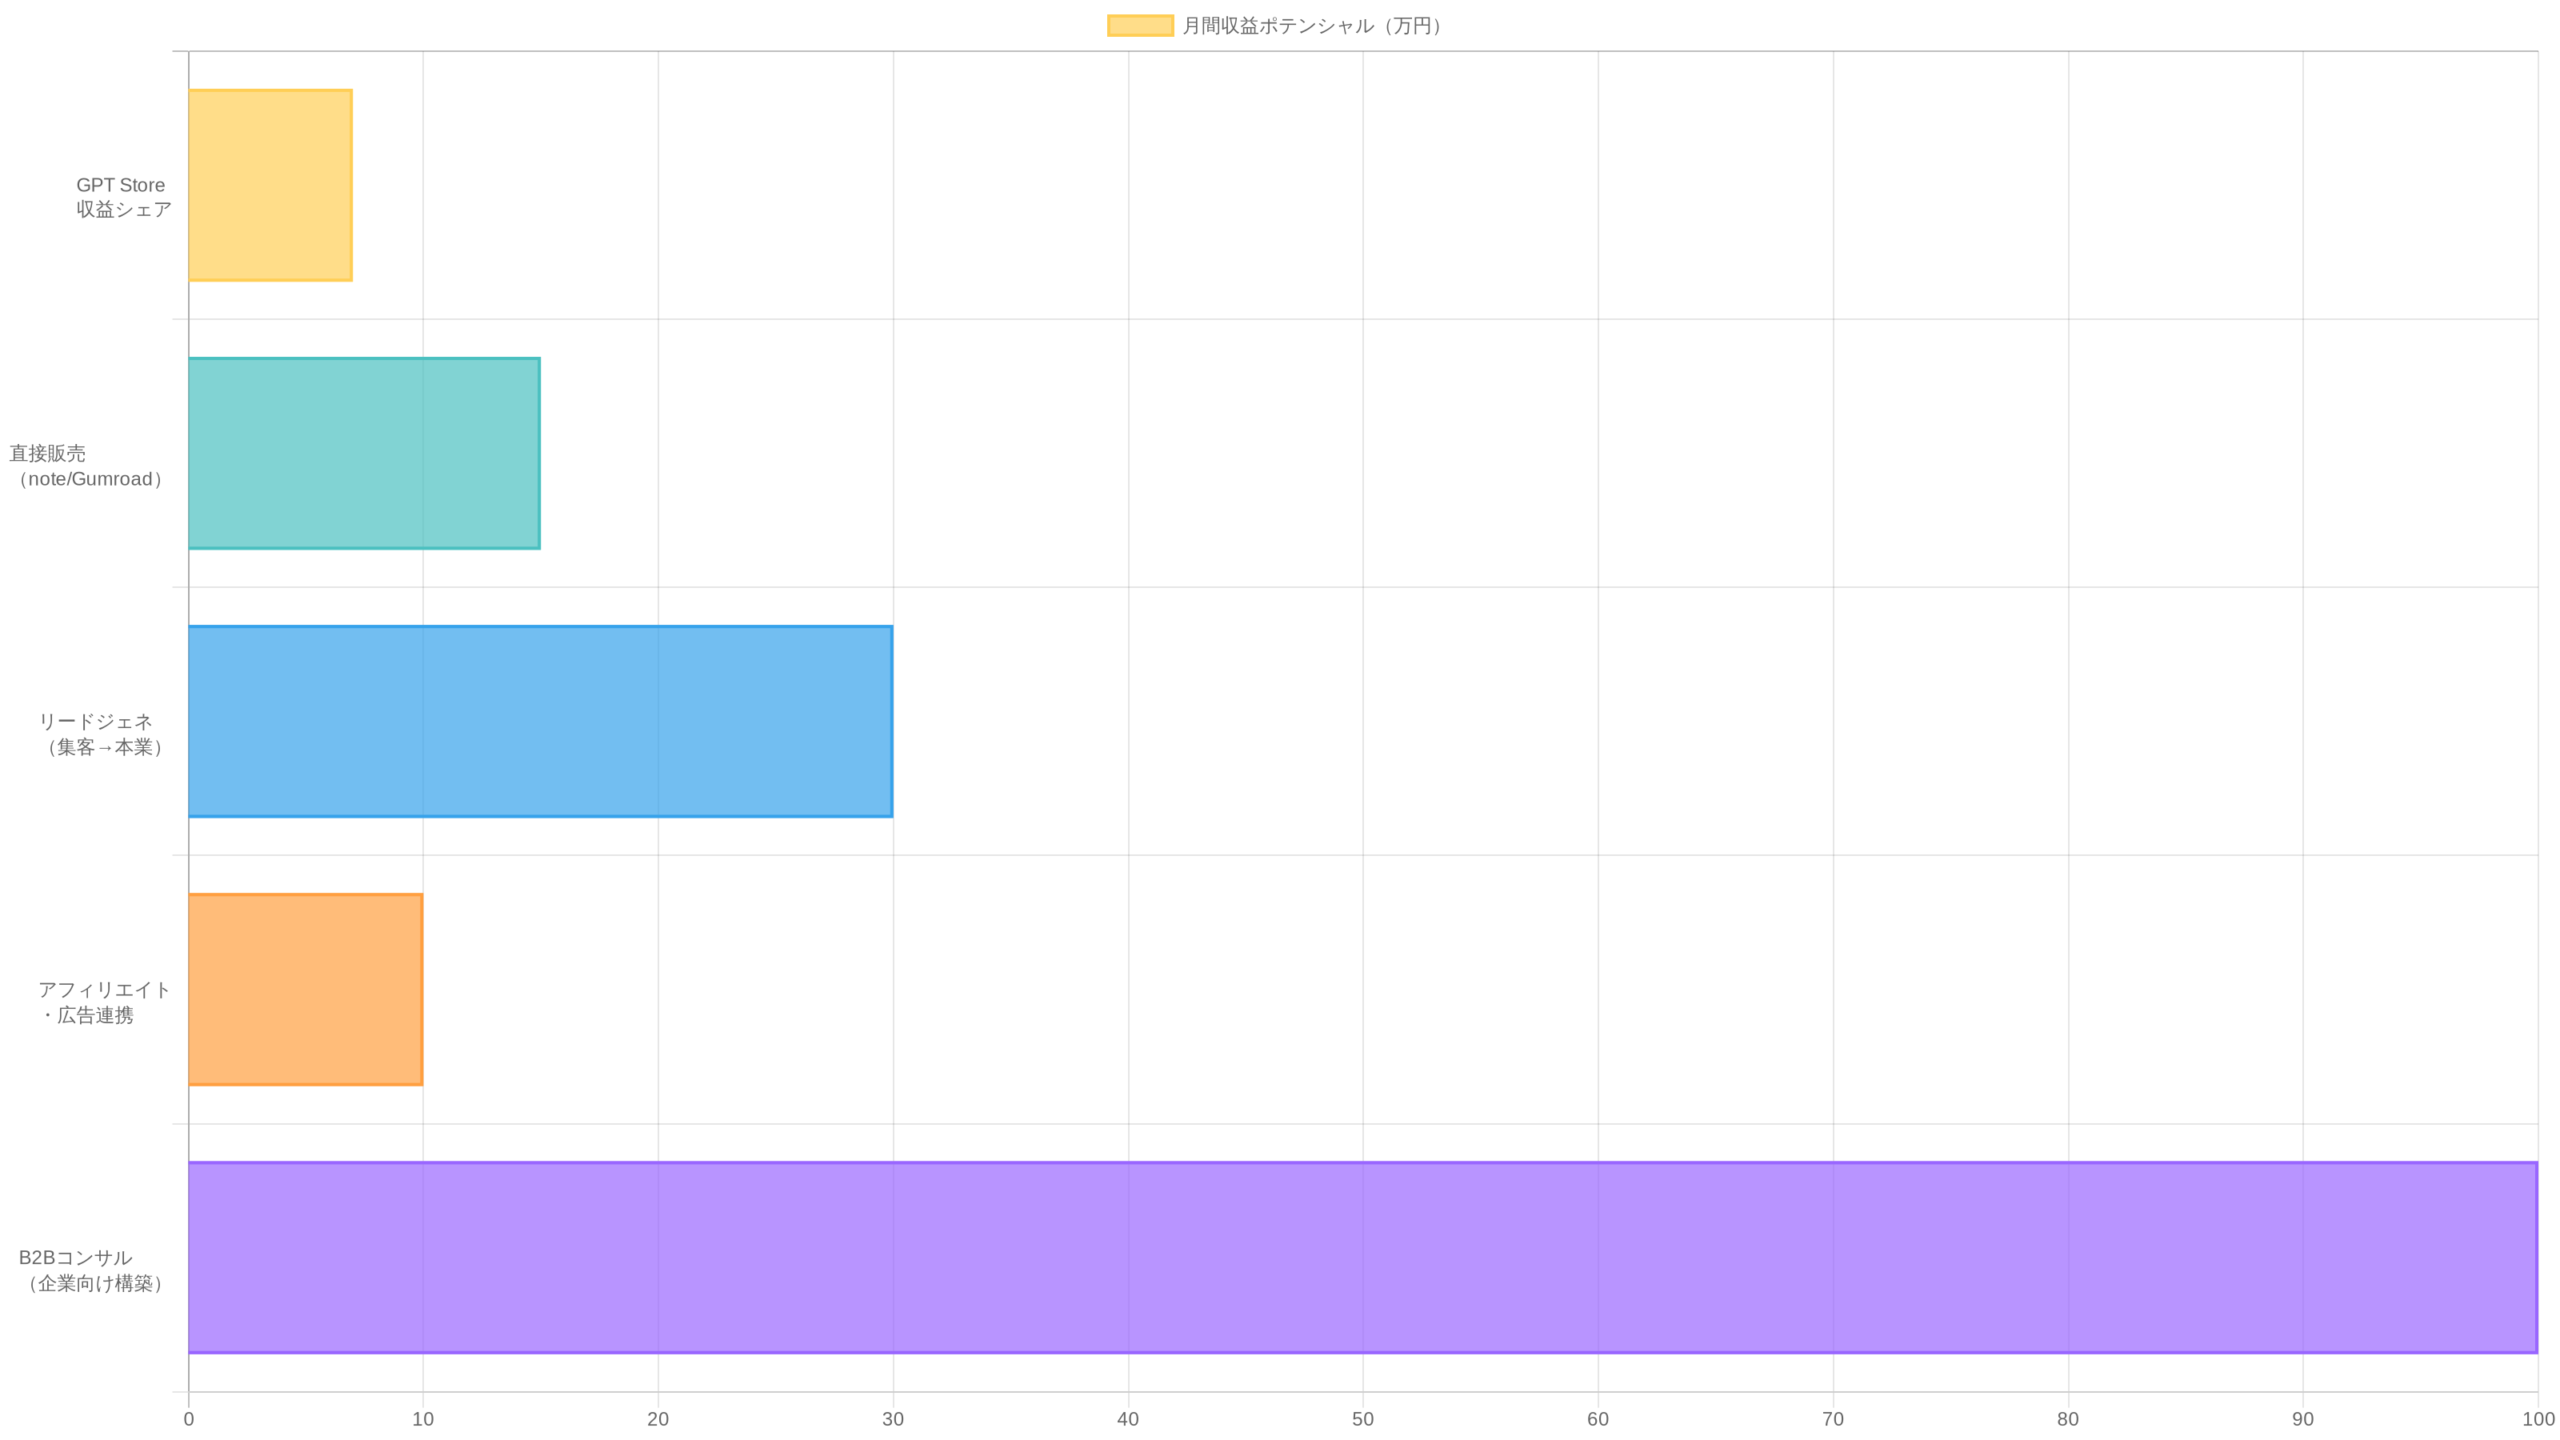
Task: Click the teal 直接販売 bar
Action: pyautogui.click(x=364, y=453)
